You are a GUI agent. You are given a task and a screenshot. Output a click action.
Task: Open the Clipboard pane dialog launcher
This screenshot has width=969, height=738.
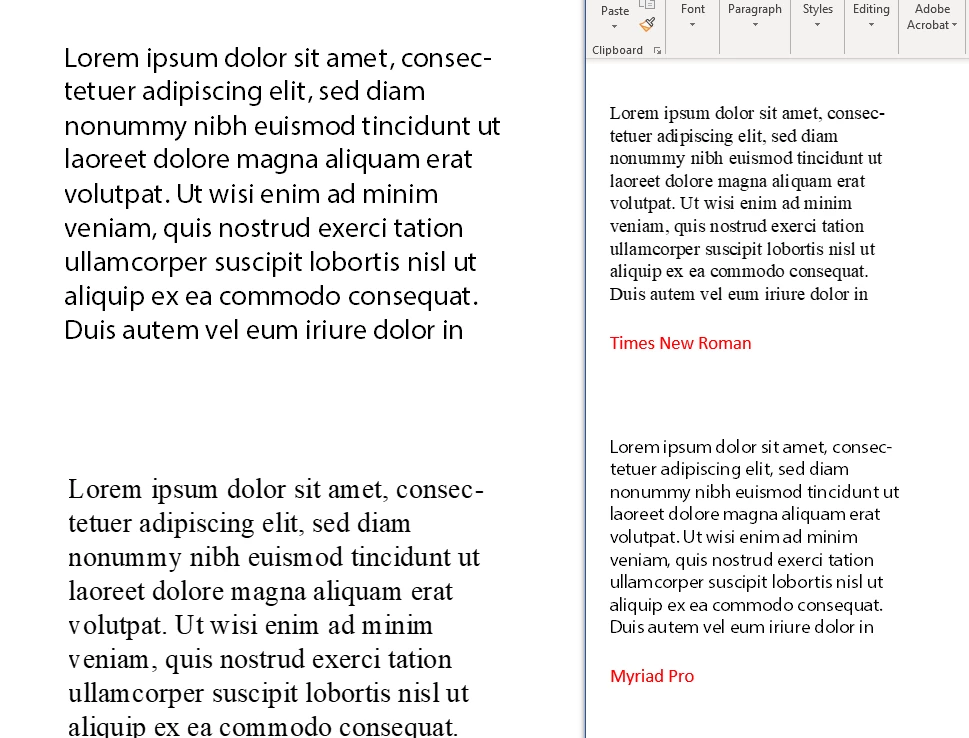[x=657, y=51]
